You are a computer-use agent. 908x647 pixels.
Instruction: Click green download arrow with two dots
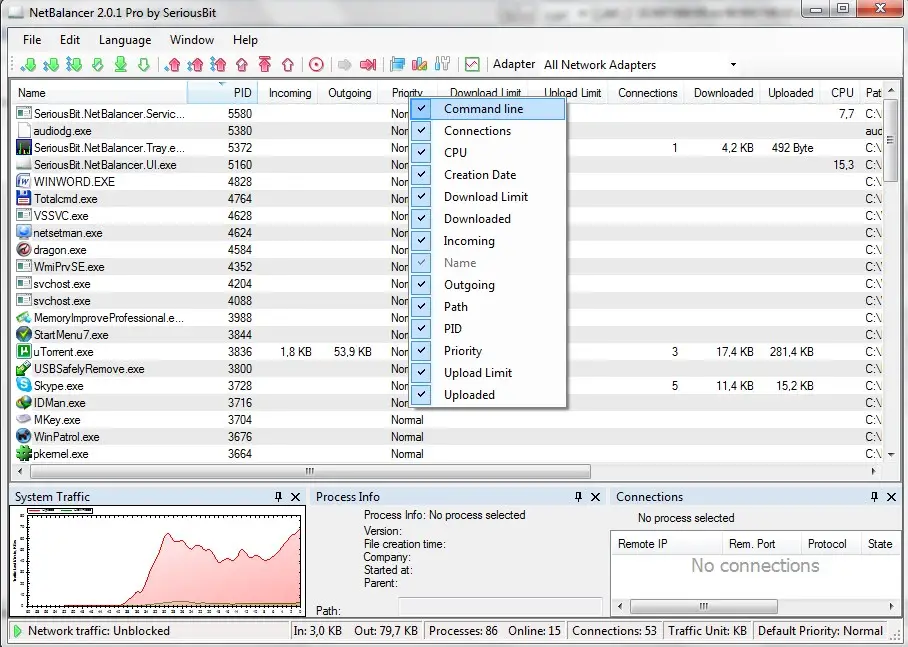coord(51,64)
